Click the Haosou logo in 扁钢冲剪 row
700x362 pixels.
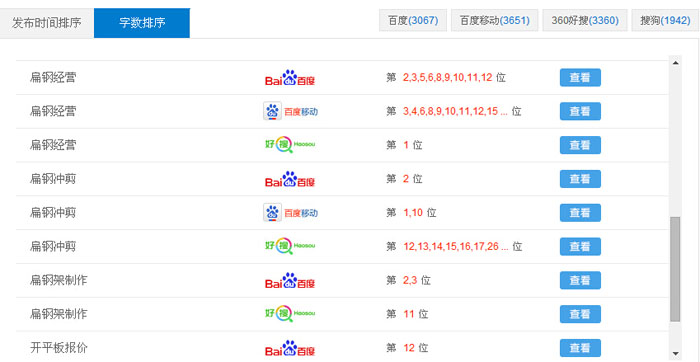click(x=290, y=246)
